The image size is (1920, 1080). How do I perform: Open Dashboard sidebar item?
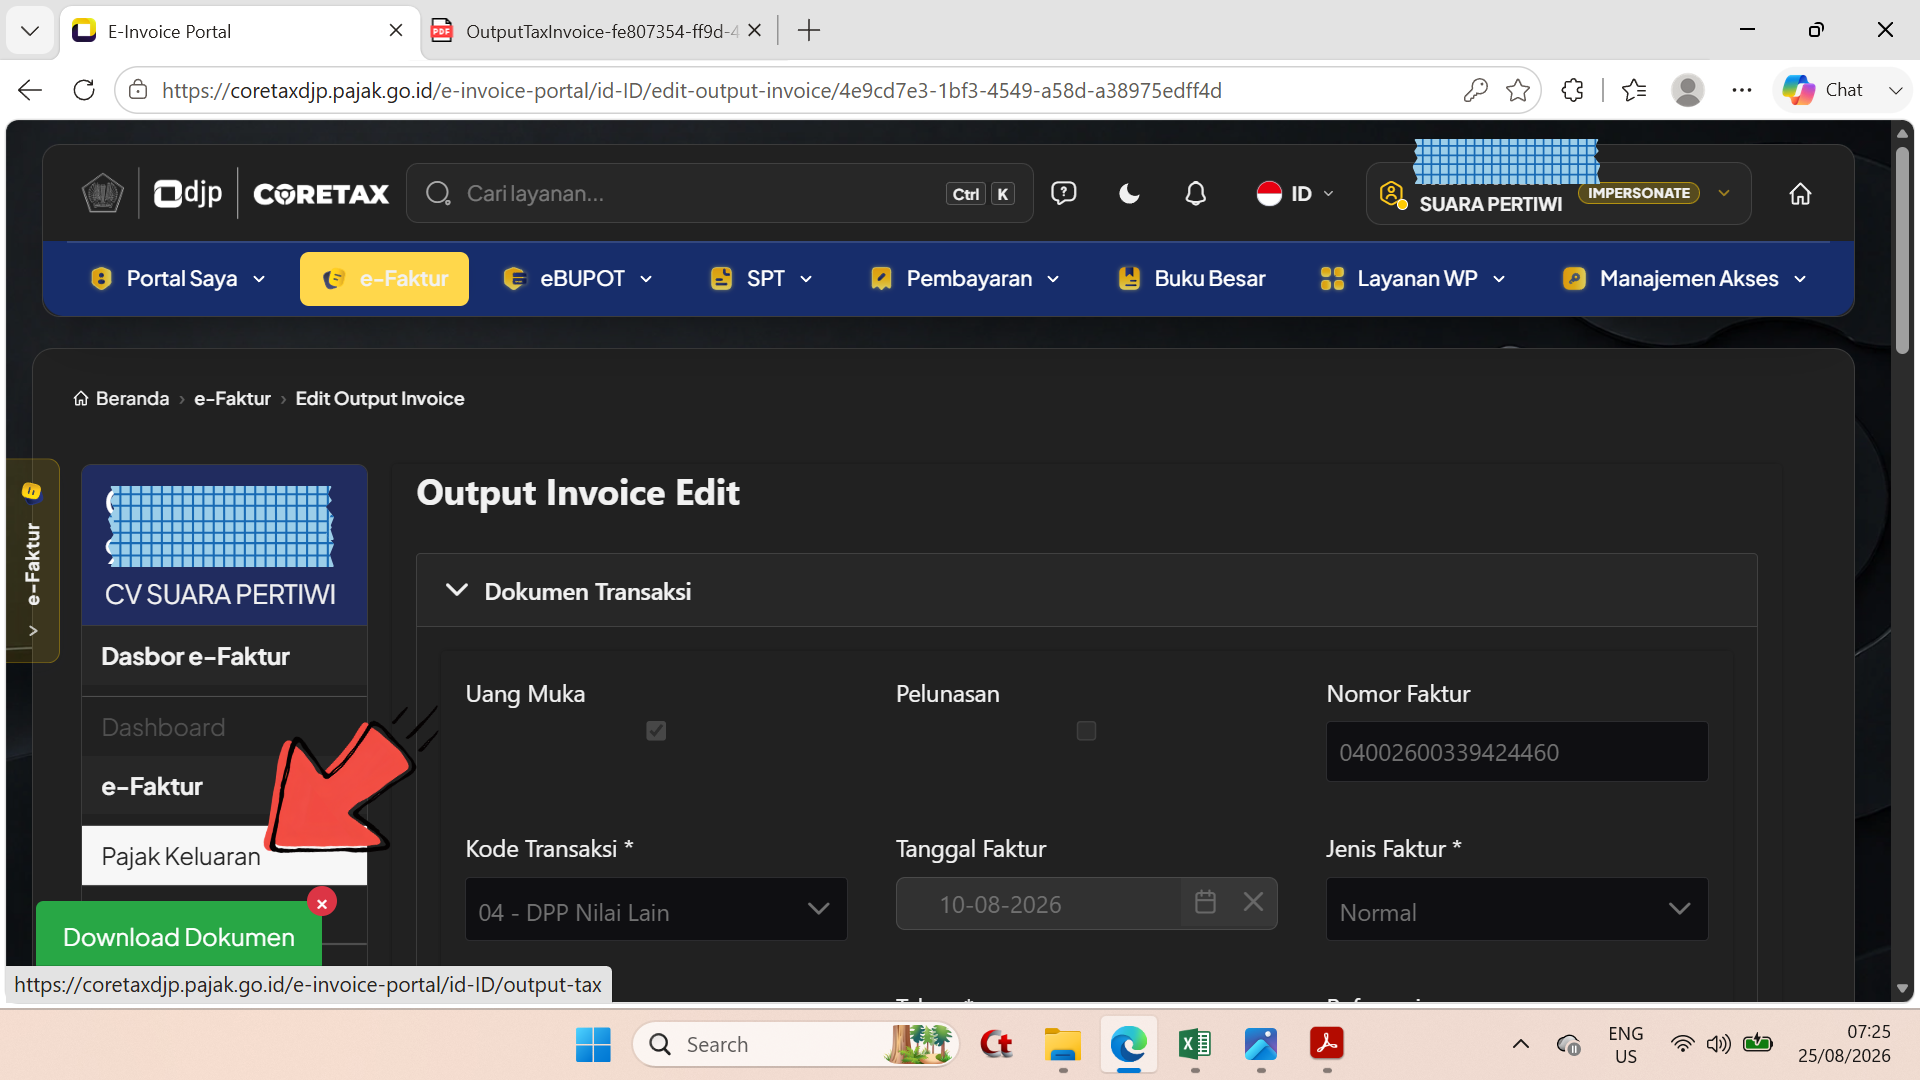click(x=163, y=727)
